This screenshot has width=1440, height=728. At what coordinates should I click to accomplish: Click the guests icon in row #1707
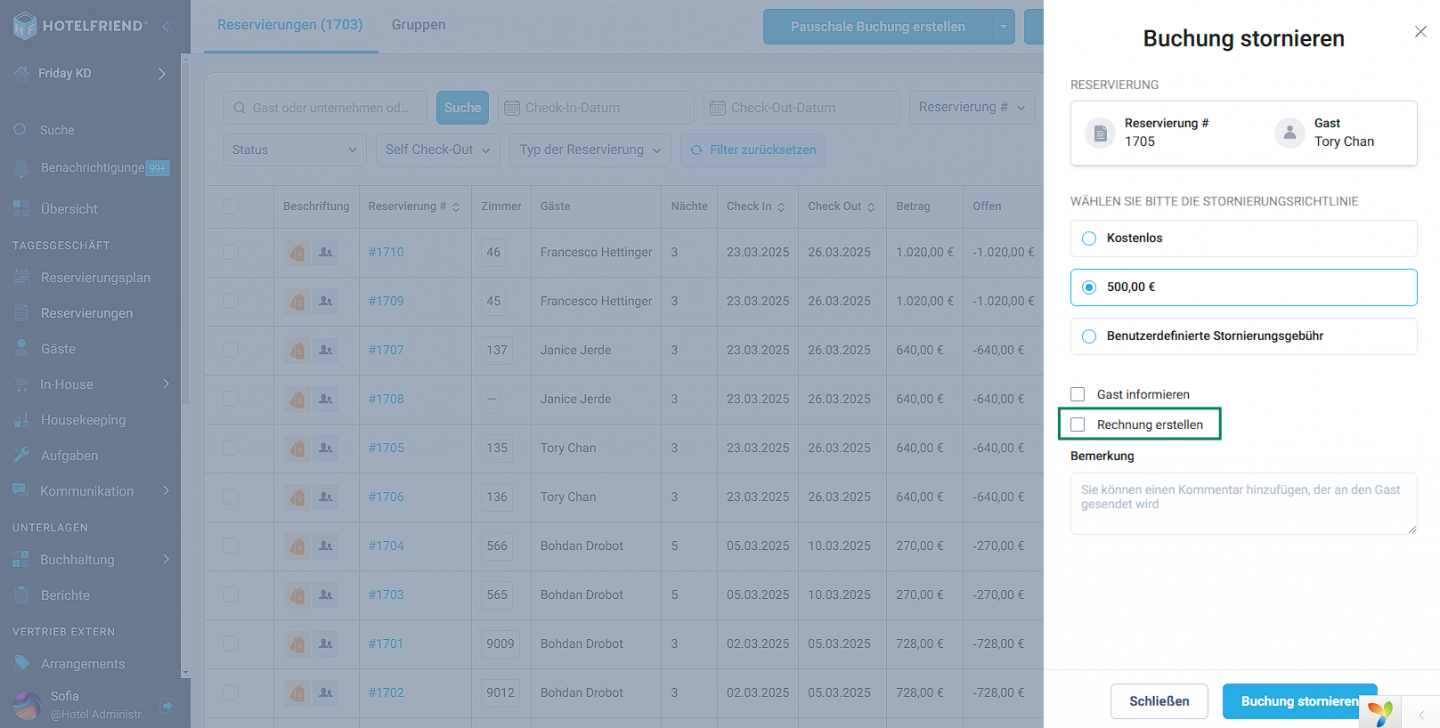325,350
